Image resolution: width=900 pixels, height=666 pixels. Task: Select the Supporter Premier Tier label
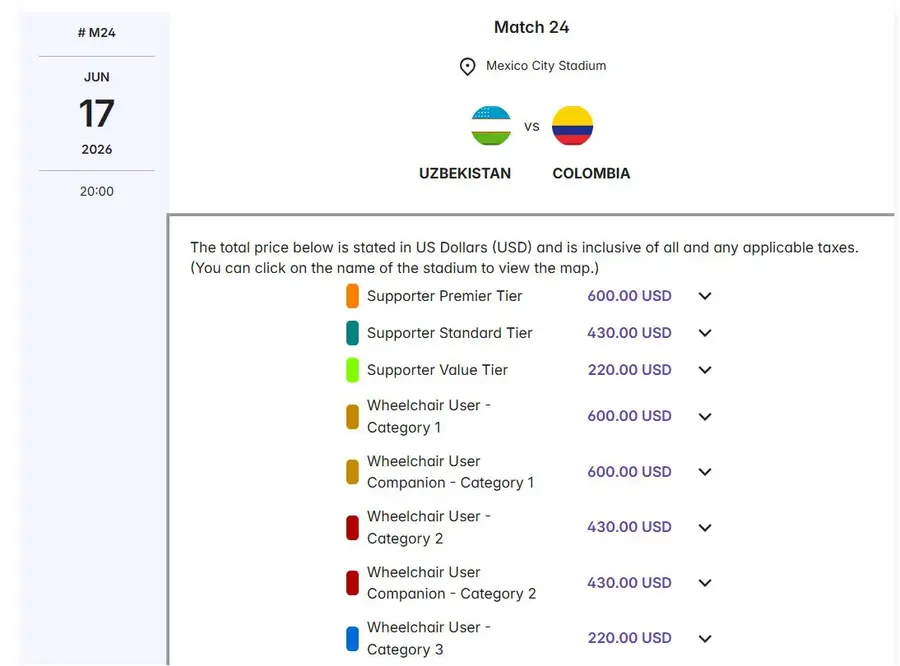pyautogui.click(x=444, y=296)
